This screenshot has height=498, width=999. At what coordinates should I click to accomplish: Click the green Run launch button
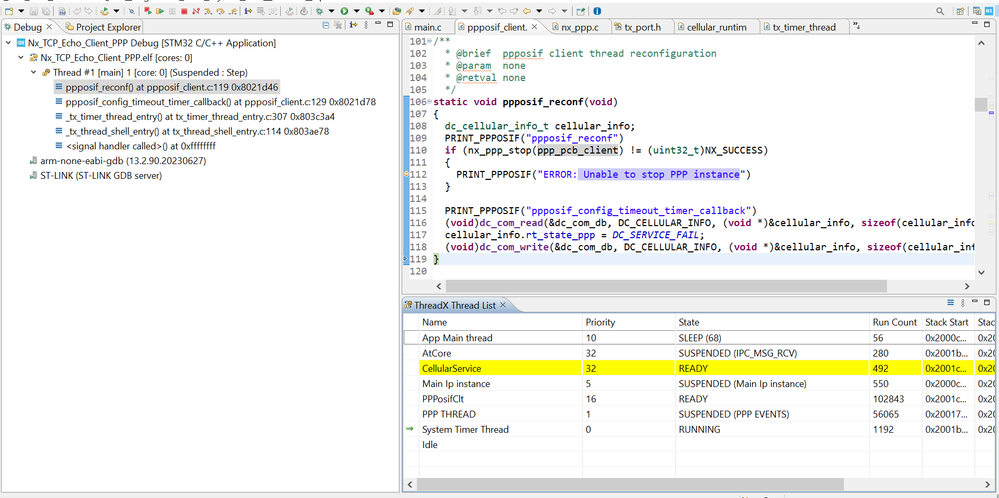(x=345, y=11)
